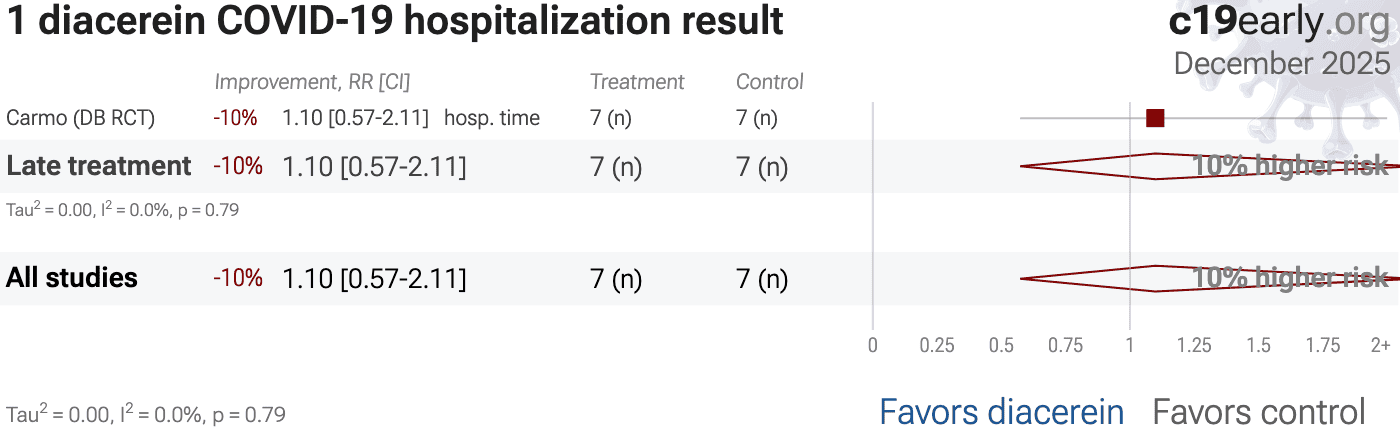This screenshot has height=429, width=1400.
Task: Click the Treatment column header
Action: click(637, 82)
